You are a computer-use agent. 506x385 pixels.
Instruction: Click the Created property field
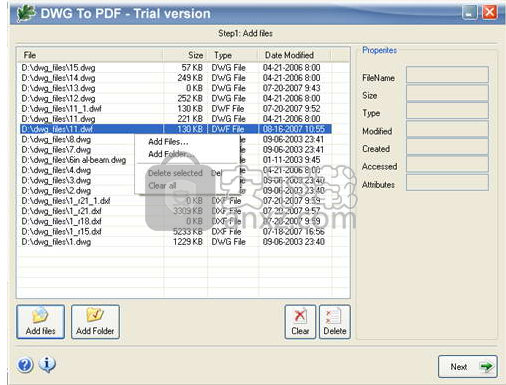(447, 146)
